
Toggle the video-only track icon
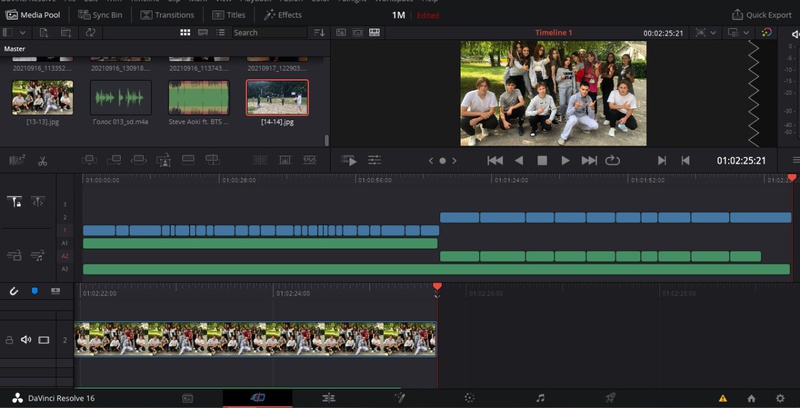(14, 256)
